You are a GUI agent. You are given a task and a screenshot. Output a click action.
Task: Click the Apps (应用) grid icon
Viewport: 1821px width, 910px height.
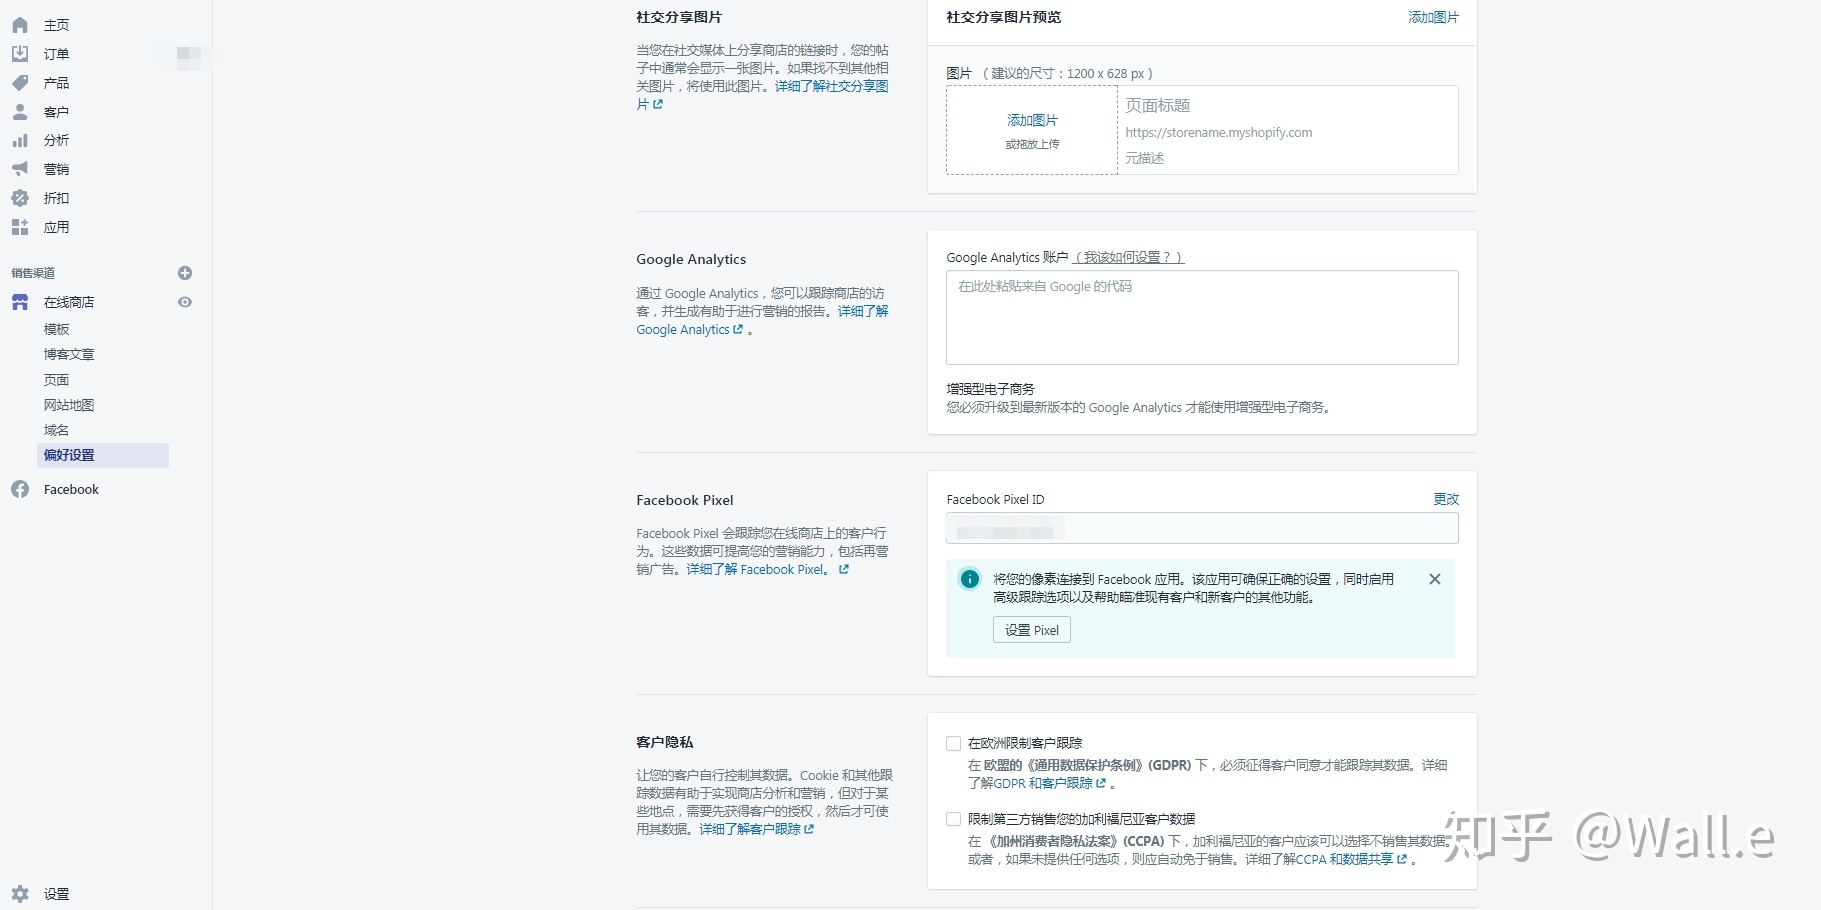[x=20, y=227]
